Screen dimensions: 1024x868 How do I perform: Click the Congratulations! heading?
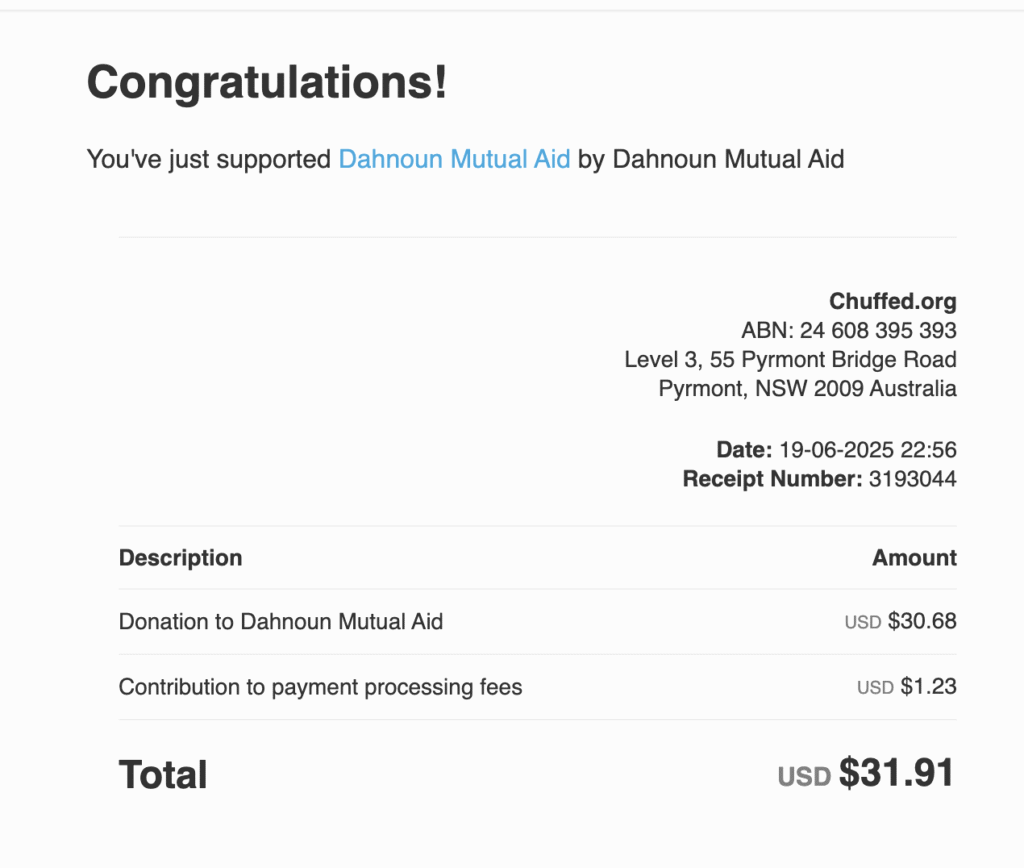click(x=267, y=84)
